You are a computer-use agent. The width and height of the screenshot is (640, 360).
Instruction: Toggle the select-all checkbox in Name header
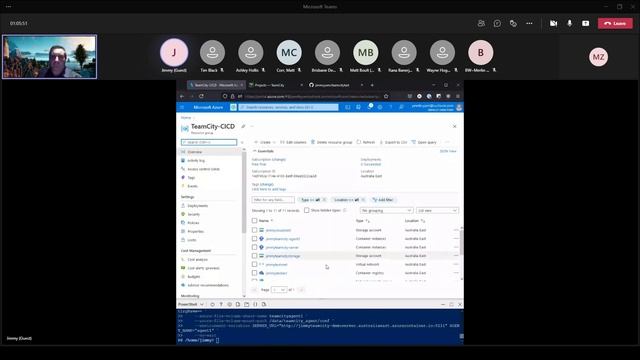click(x=255, y=221)
